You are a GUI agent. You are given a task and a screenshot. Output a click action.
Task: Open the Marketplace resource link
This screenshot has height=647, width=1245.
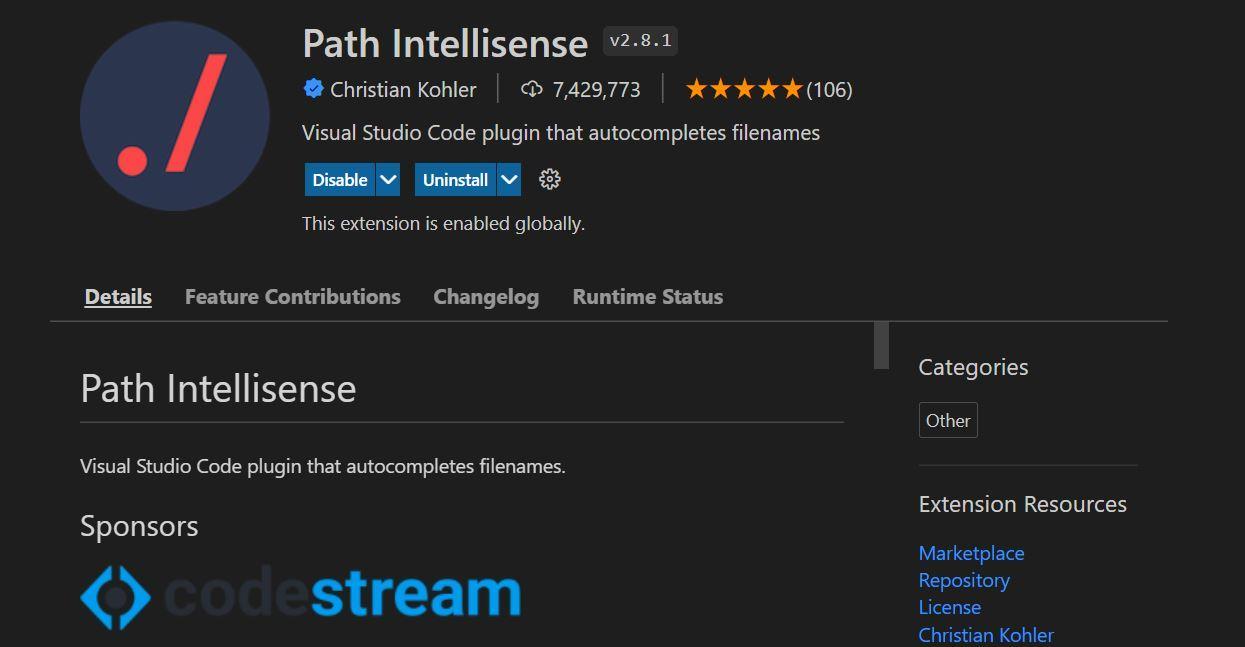[970, 553]
